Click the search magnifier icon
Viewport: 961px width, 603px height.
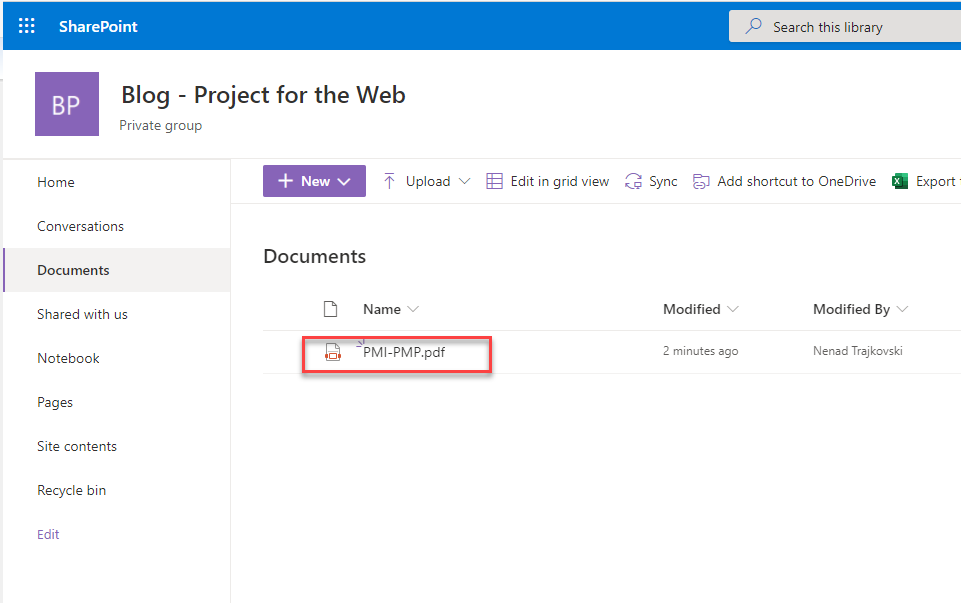754,27
